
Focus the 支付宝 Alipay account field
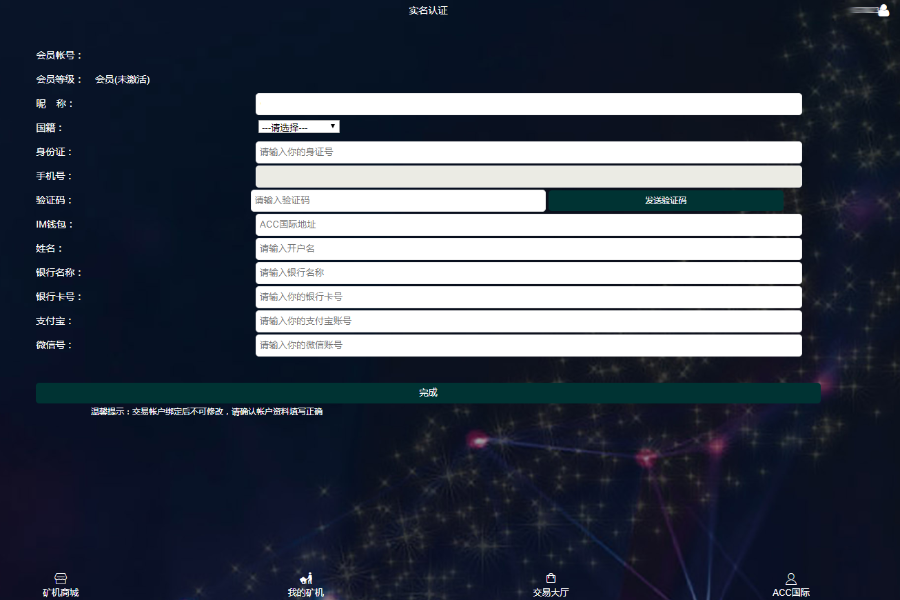coord(529,321)
